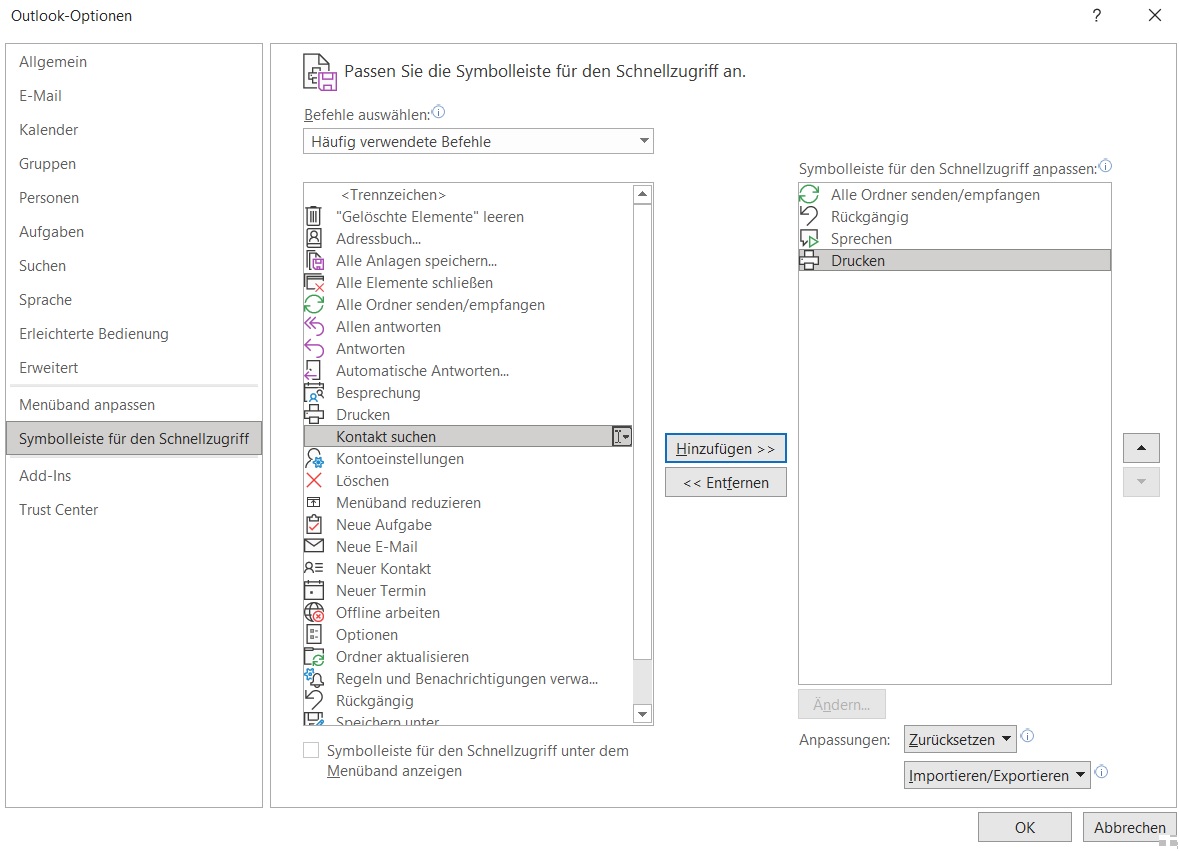Click the info icon next to Importieren/Exportieren
Viewport: 1179px width, 851px height.
click(1101, 772)
